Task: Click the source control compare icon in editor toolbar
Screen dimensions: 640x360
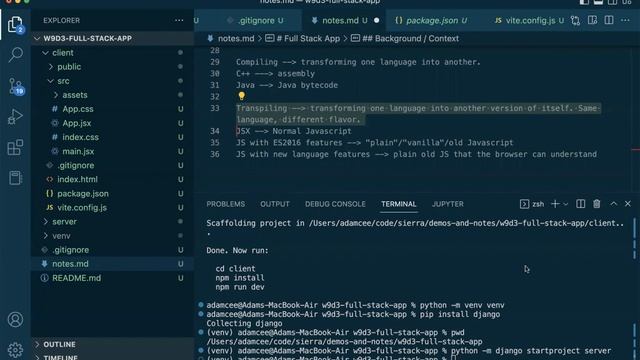Action: [x=576, y=20]
